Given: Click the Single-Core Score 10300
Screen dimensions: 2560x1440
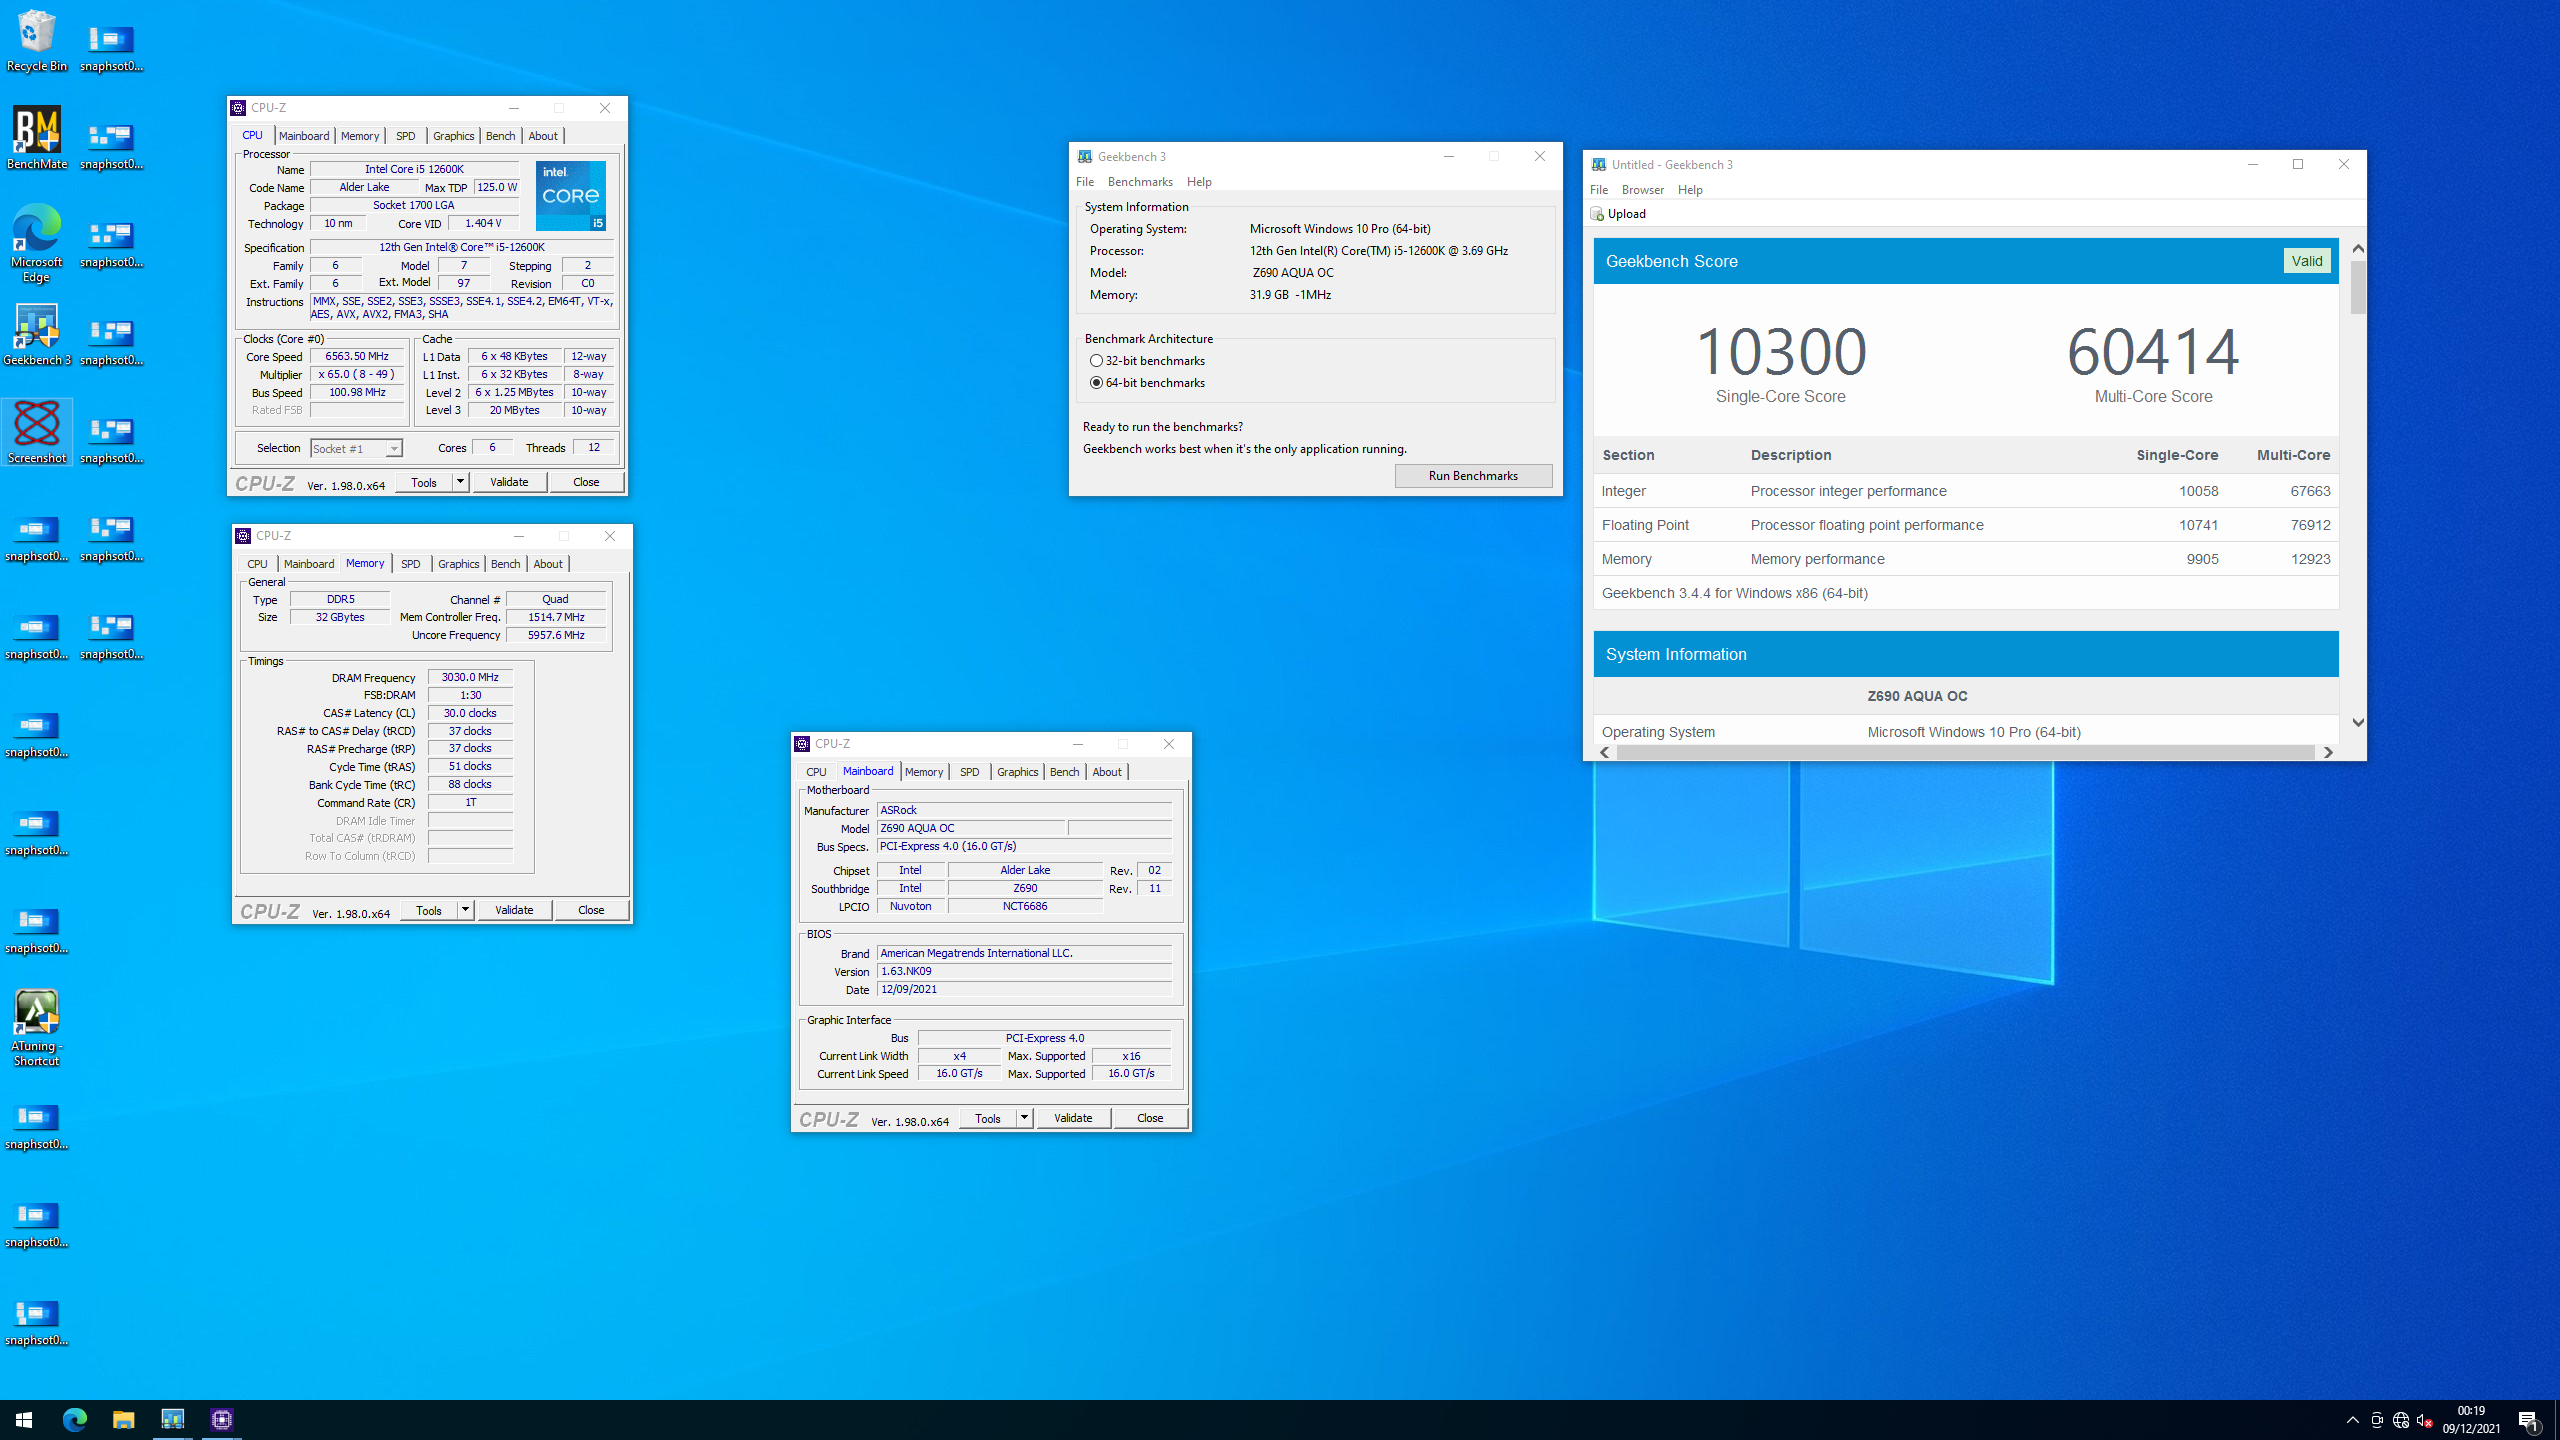Looking at the screenshot, I should [1781, 351].
